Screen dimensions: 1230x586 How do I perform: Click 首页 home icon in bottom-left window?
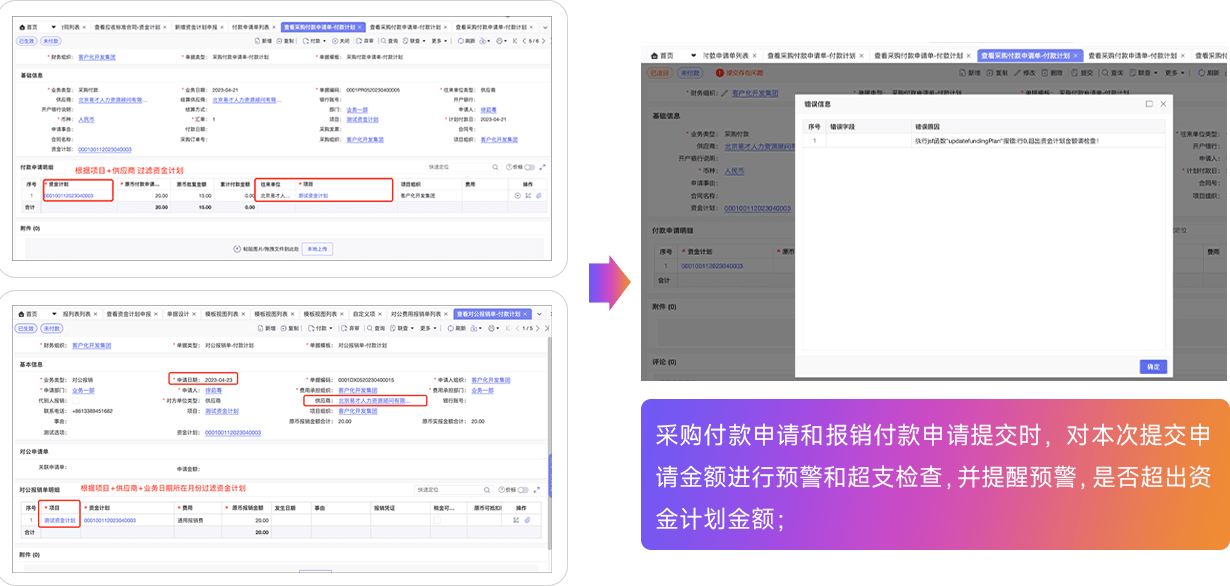click(x=28, y=314)
